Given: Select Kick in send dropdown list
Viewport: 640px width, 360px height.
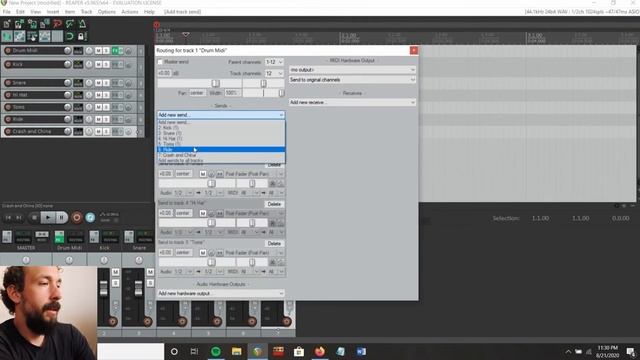Looking at the screenshot, I should [221, 128].
